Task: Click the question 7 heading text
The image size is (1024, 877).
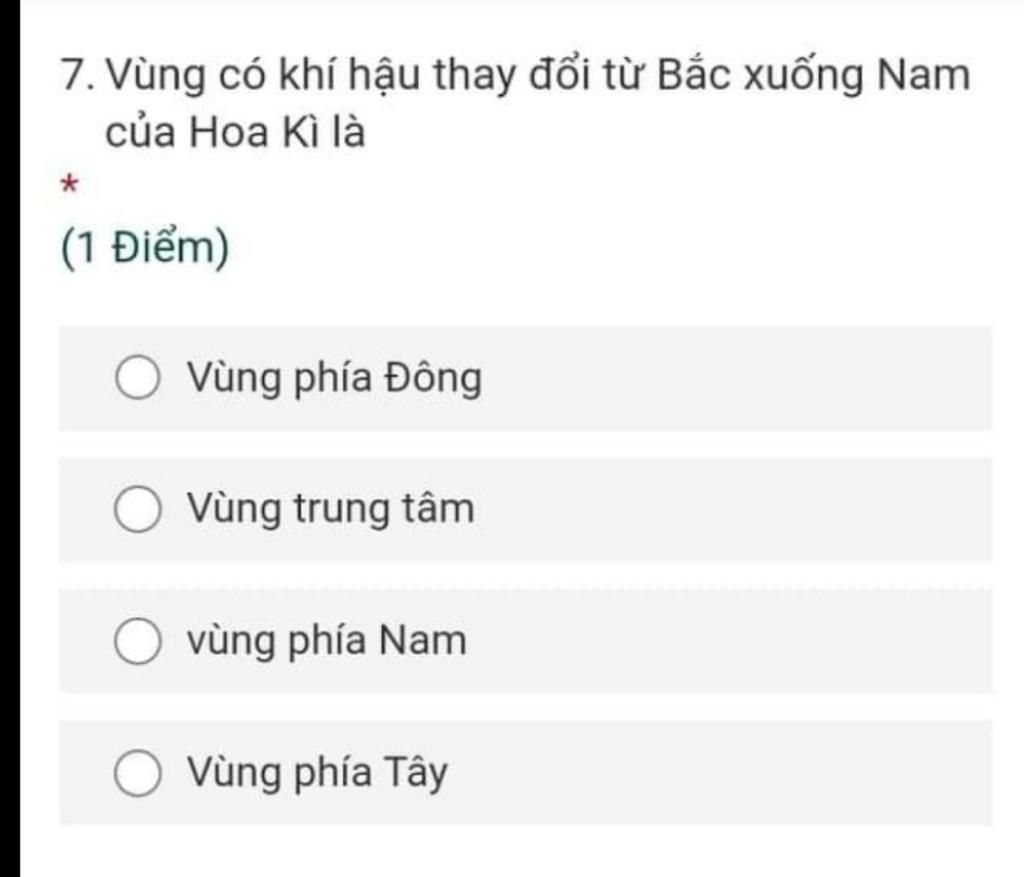Action: (515, 103)
